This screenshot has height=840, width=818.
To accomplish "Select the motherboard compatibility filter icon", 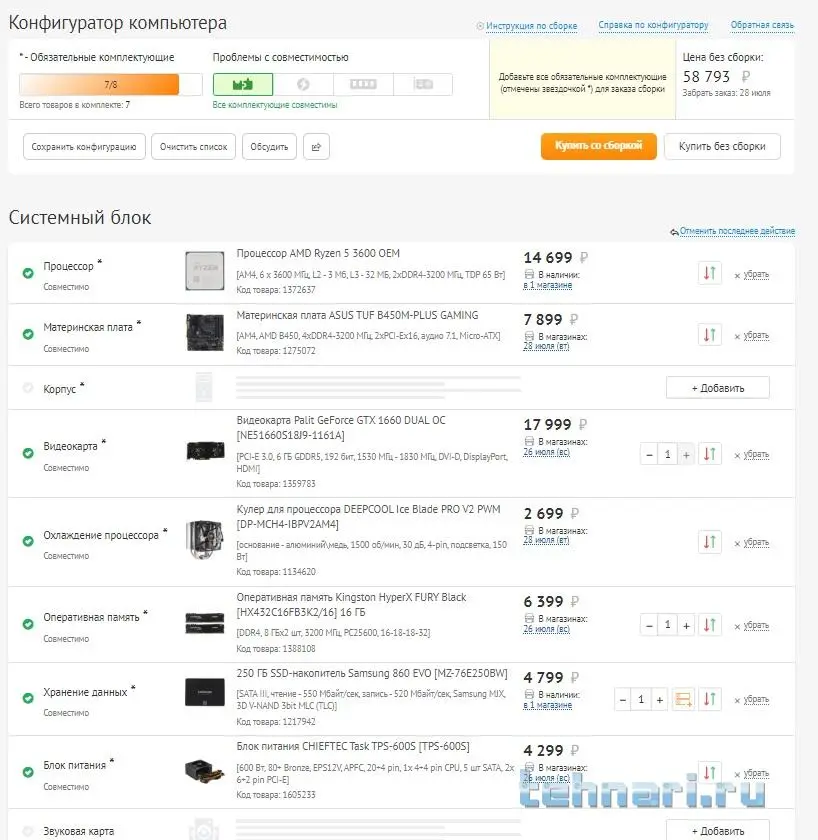I will coord(243,85).
